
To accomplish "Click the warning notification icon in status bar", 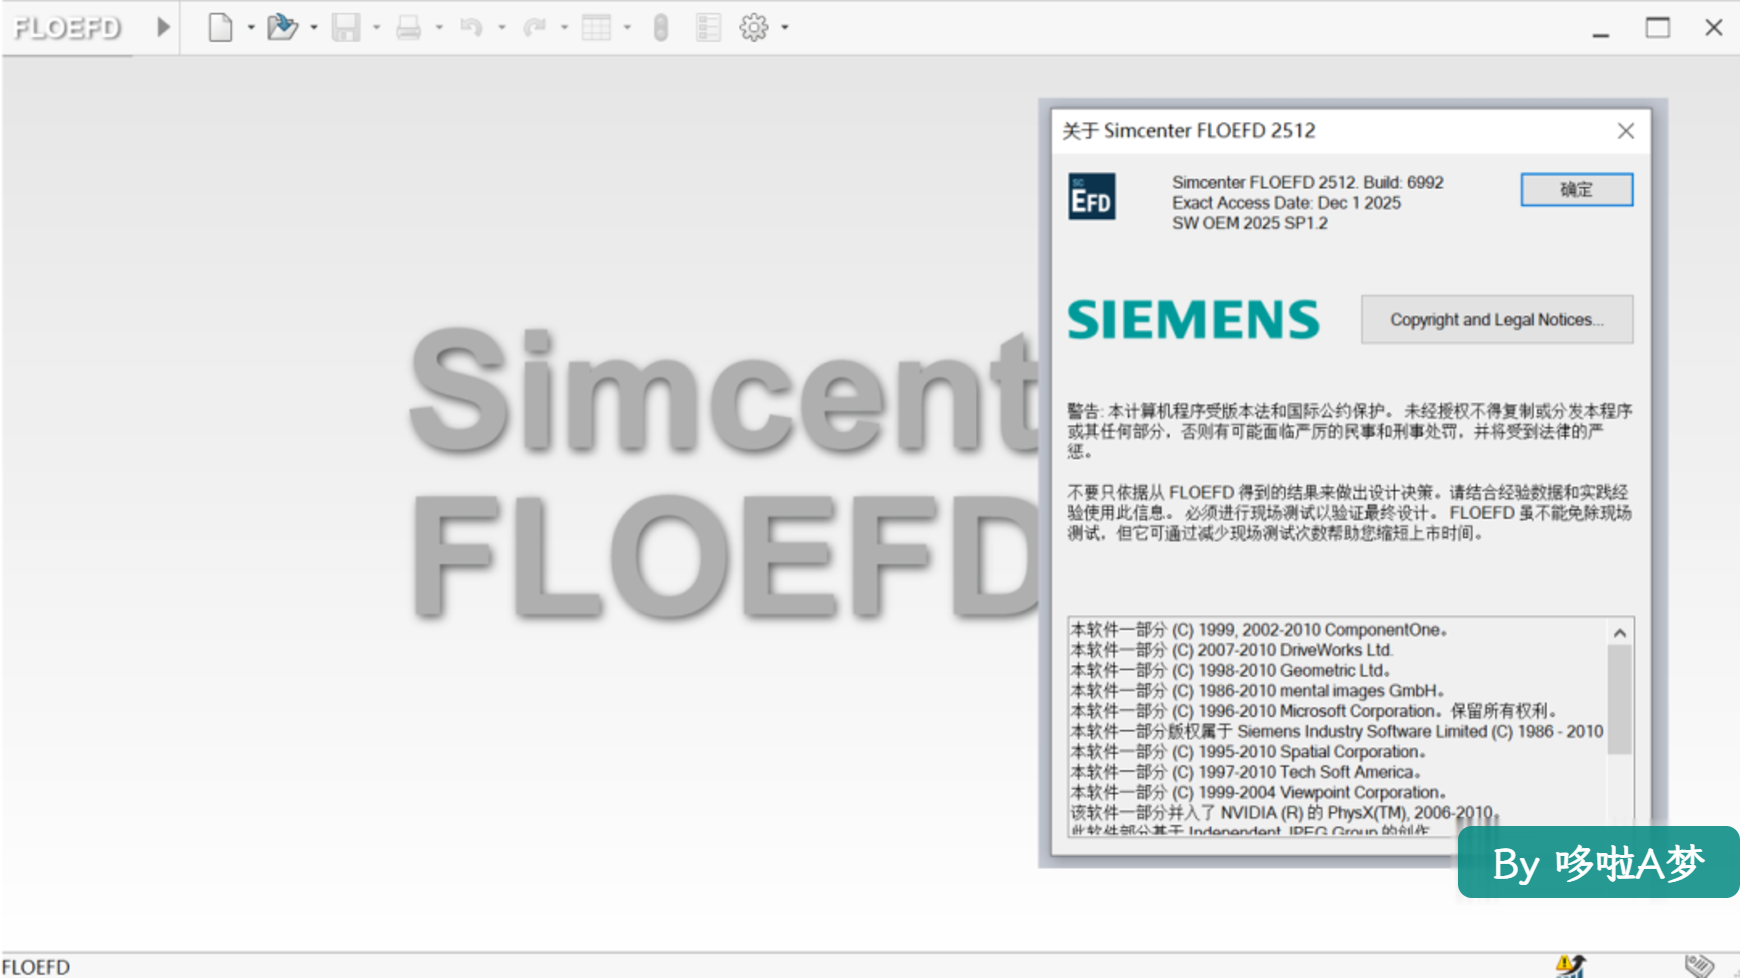I will (1570, 966).
